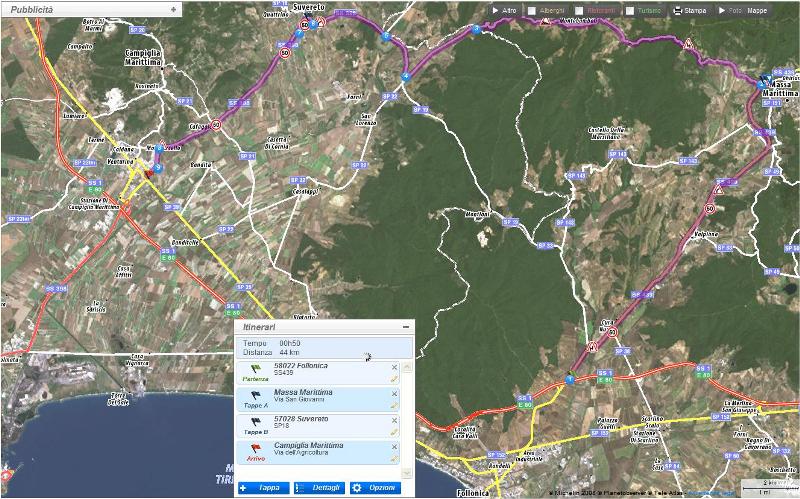
Task: Click the warning triangle above the Valpiana speed sign
Action: click(x=718, y=190)
